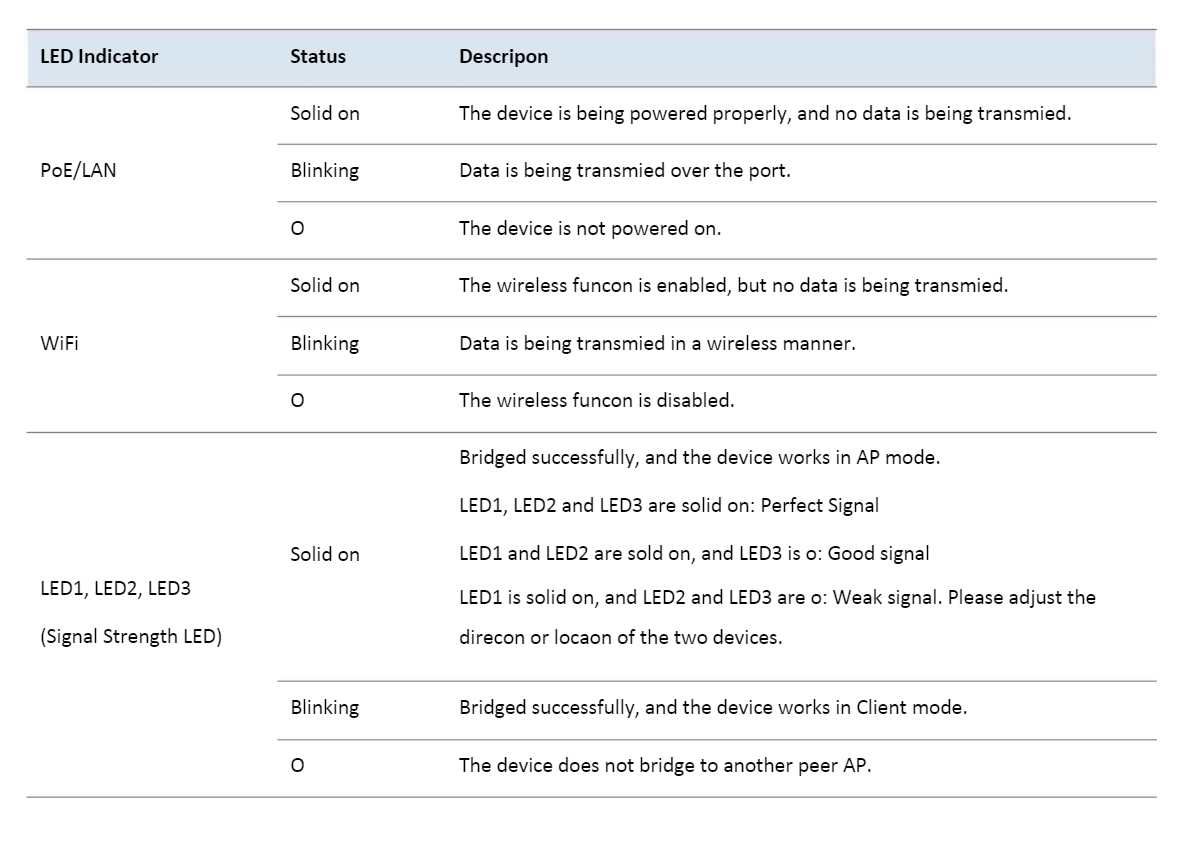The width and height of the screenshot is (1189, 841).
Task: Click the "Good signal" description line
Action: coord(693,553)
